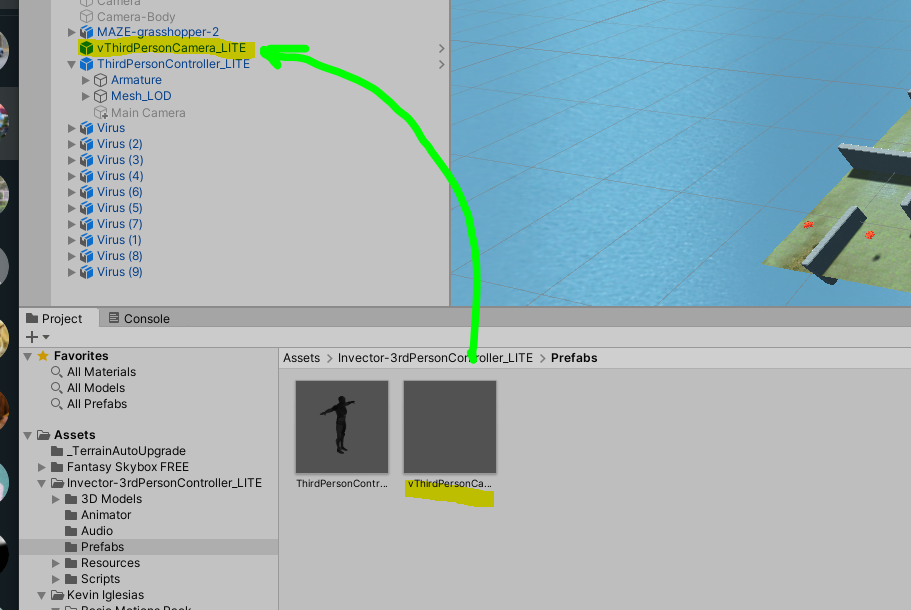Select the ThirdPersonController prefab thumbnail
Image resolution: width=911 pixels, height=610 pixels.
click(341, 426)
